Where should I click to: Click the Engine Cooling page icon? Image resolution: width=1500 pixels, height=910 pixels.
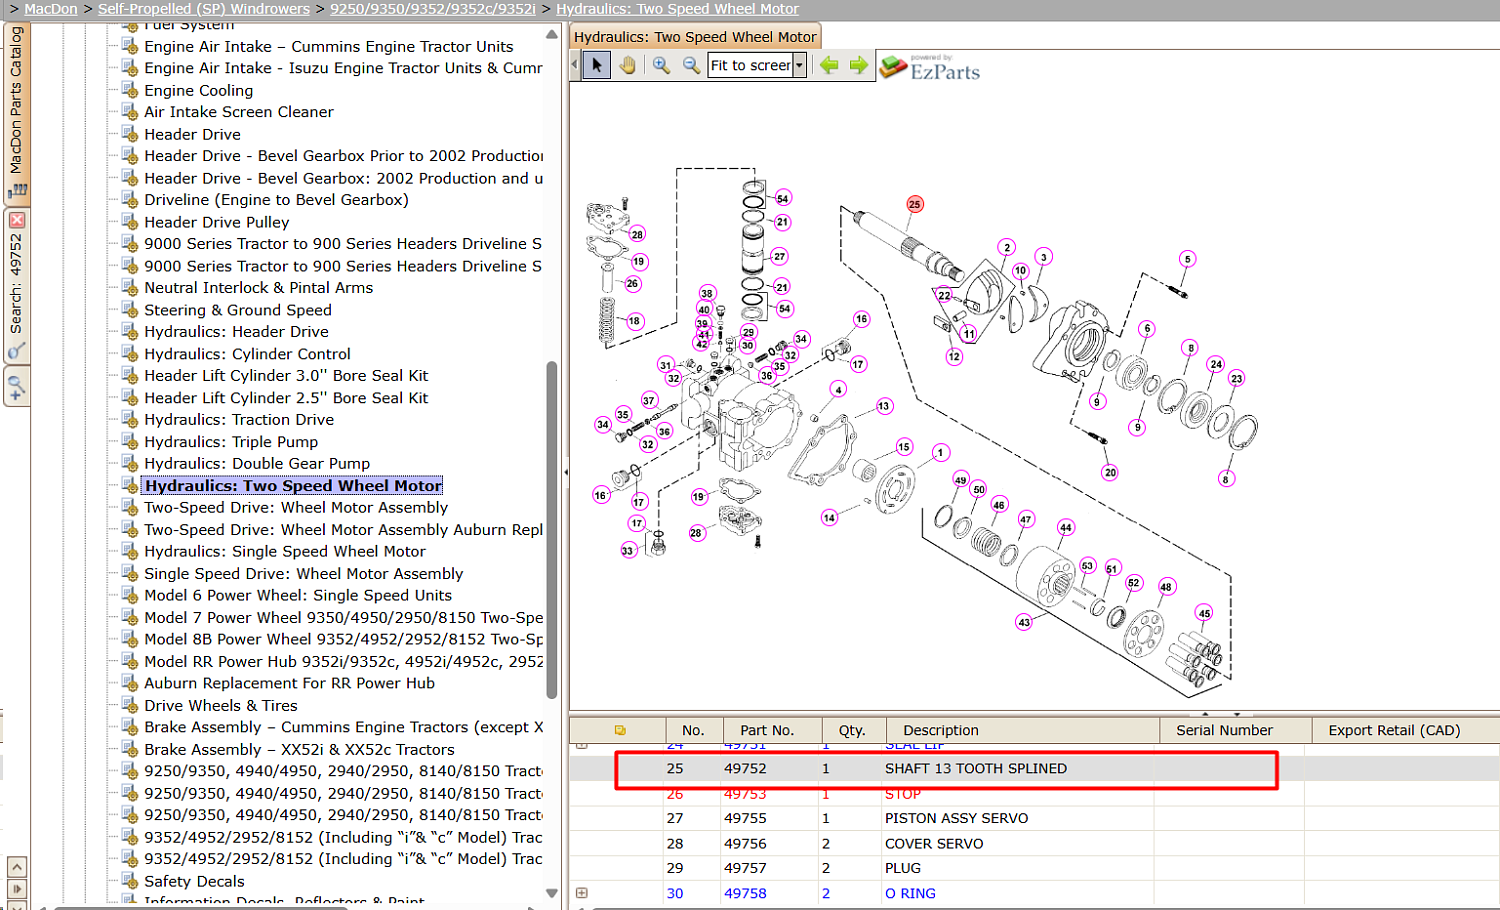click(129, 89)
